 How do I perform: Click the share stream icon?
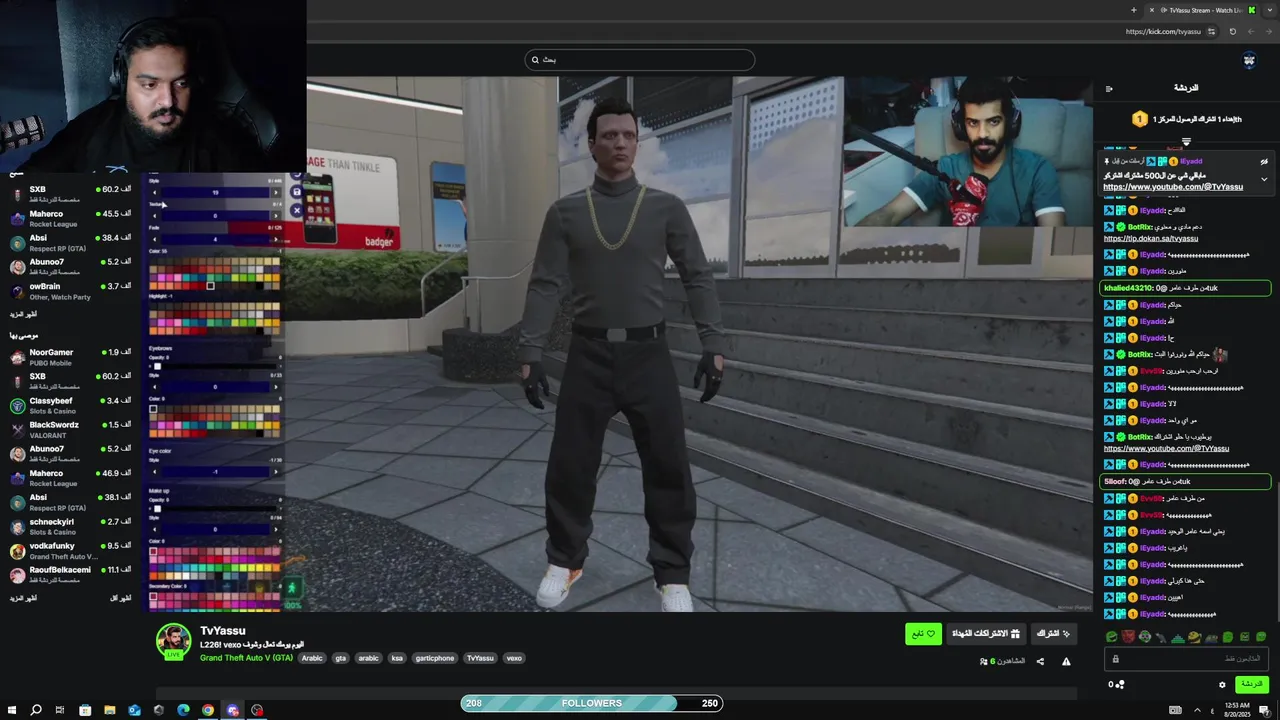point(1040,661)
